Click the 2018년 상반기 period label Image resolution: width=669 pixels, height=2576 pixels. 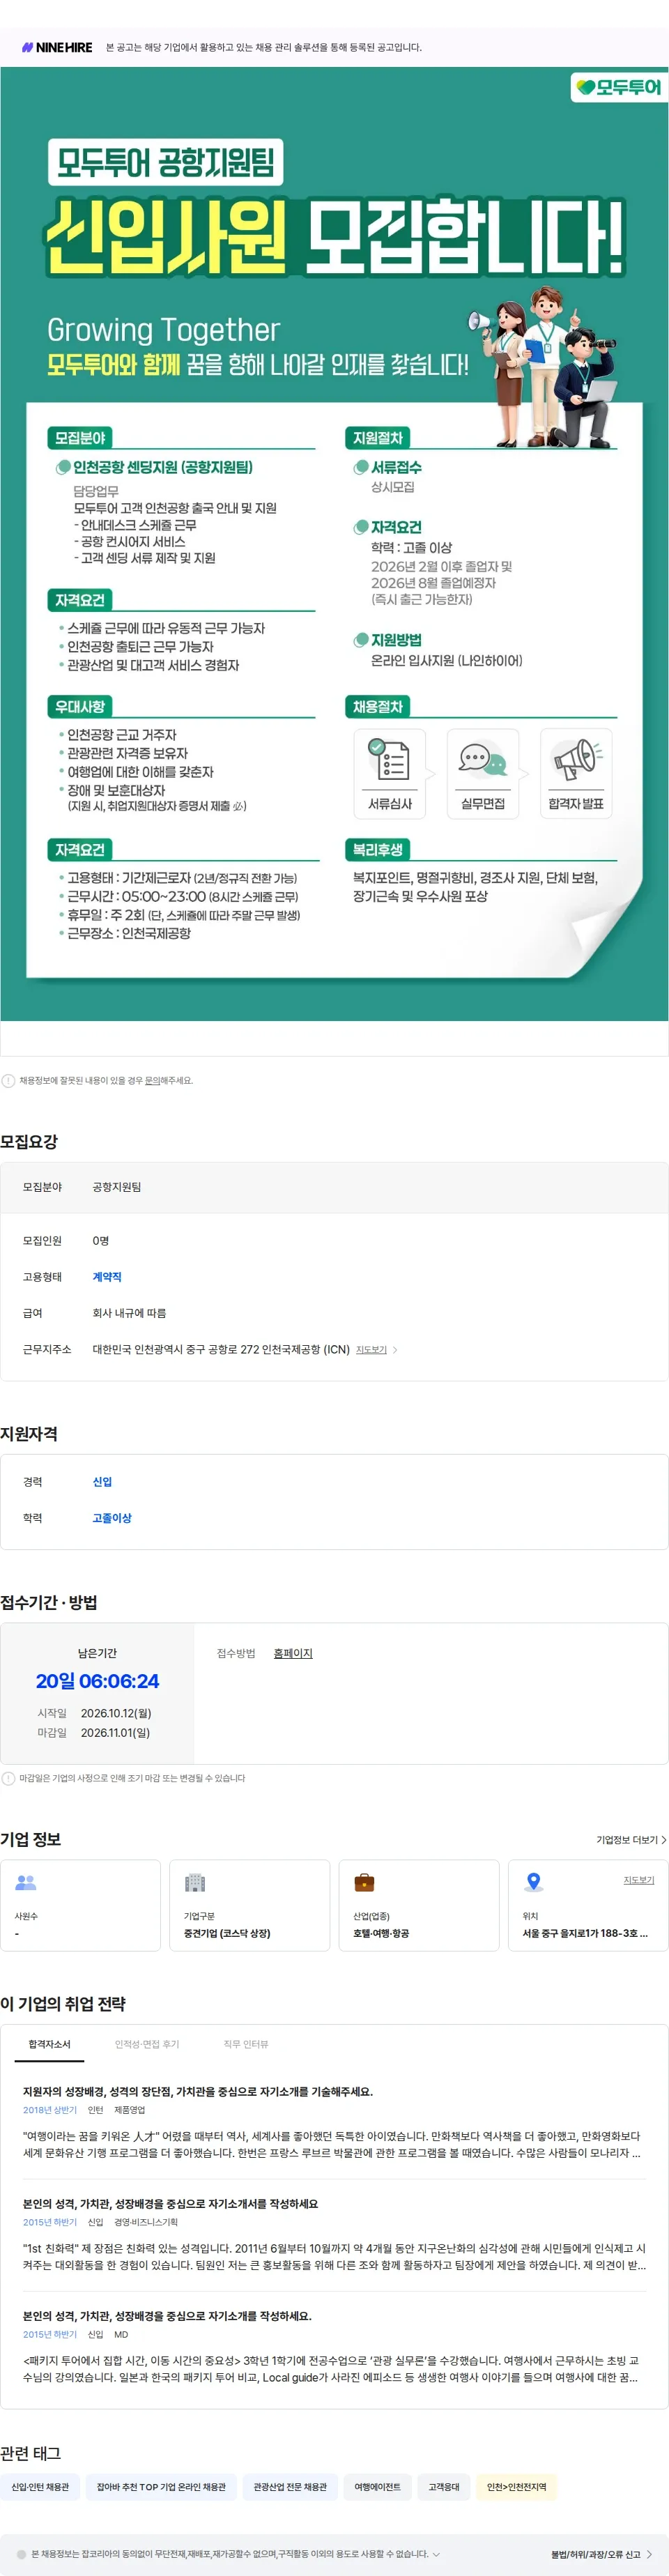(x=50, y=2110)
